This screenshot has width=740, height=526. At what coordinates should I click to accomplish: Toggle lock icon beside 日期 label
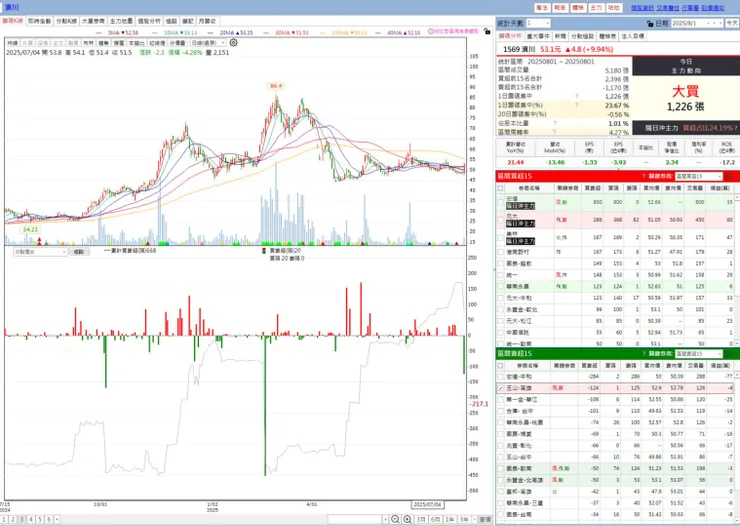(650, 23)
